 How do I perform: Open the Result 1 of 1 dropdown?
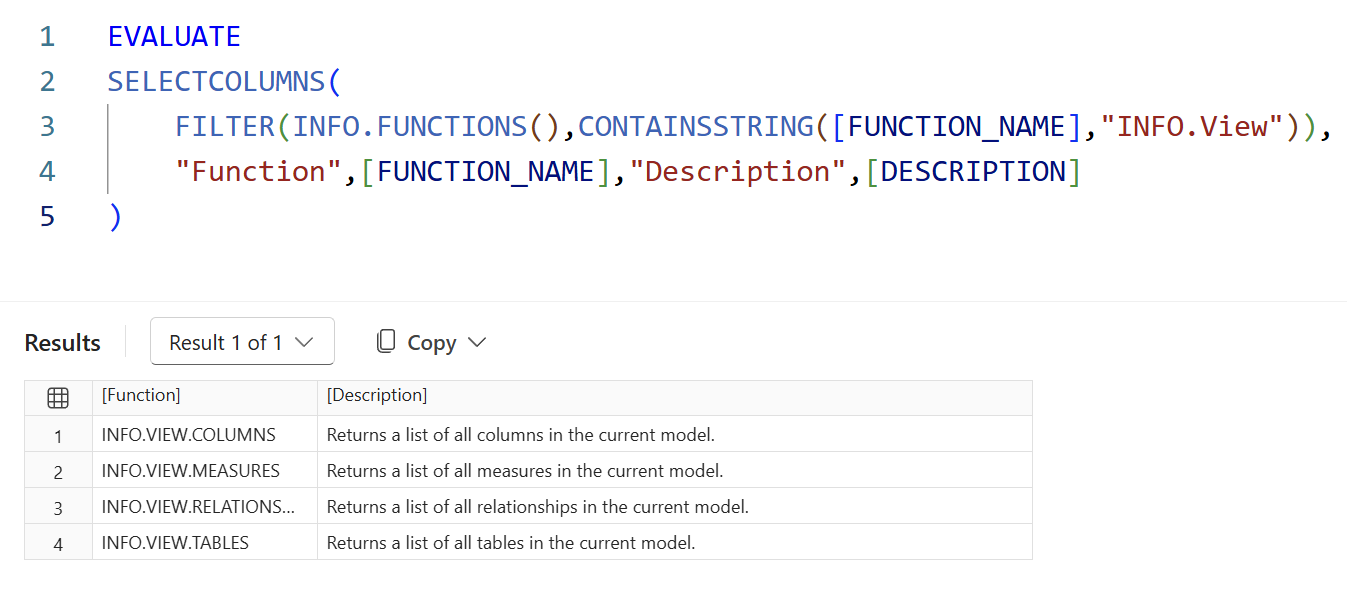[x=242, y=342]
